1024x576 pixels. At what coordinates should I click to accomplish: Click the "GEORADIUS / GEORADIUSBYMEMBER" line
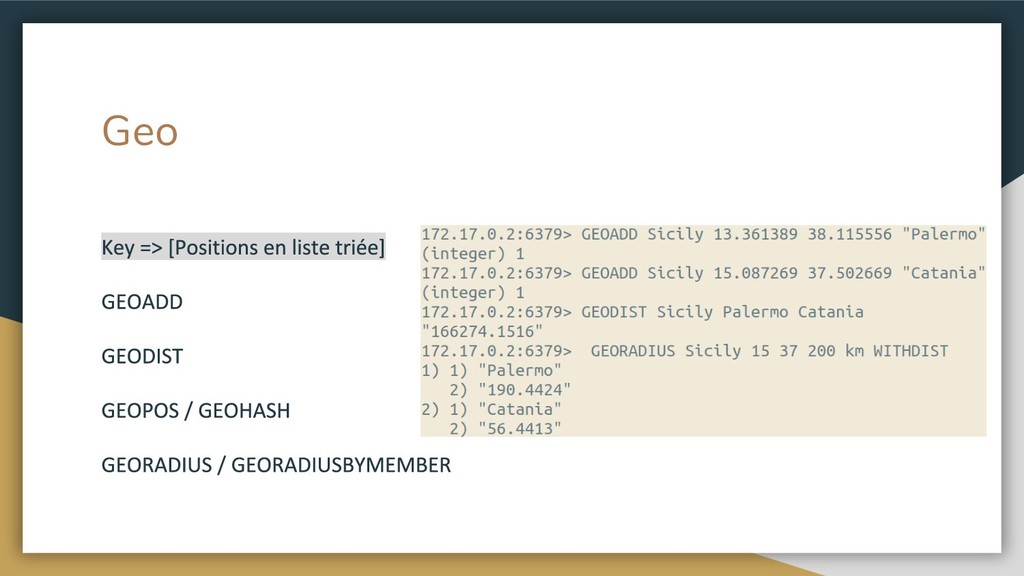[x=276, y=465]
